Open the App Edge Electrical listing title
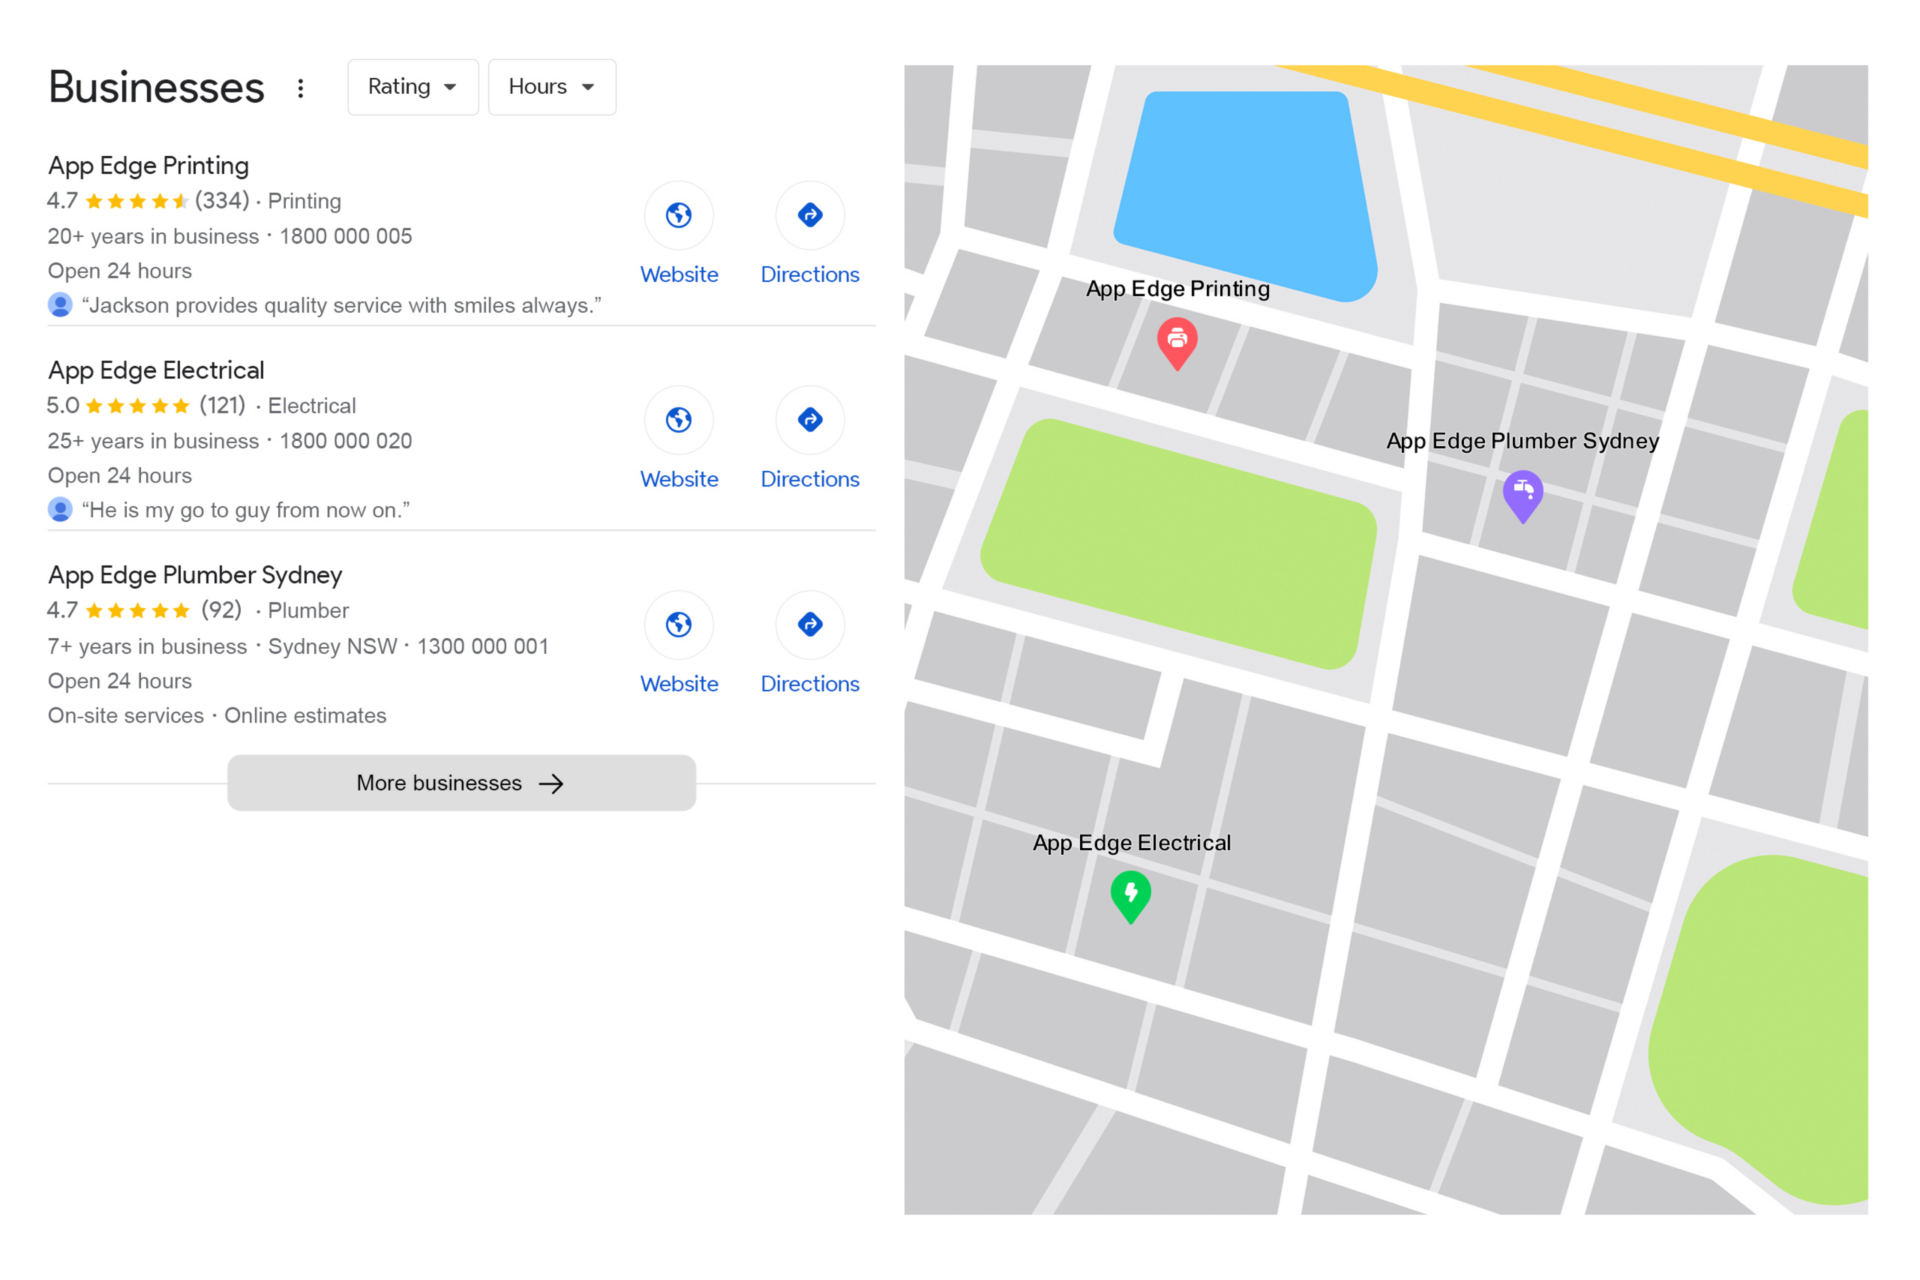The height and width of the screenshot is (1280, 1920). 156,371
